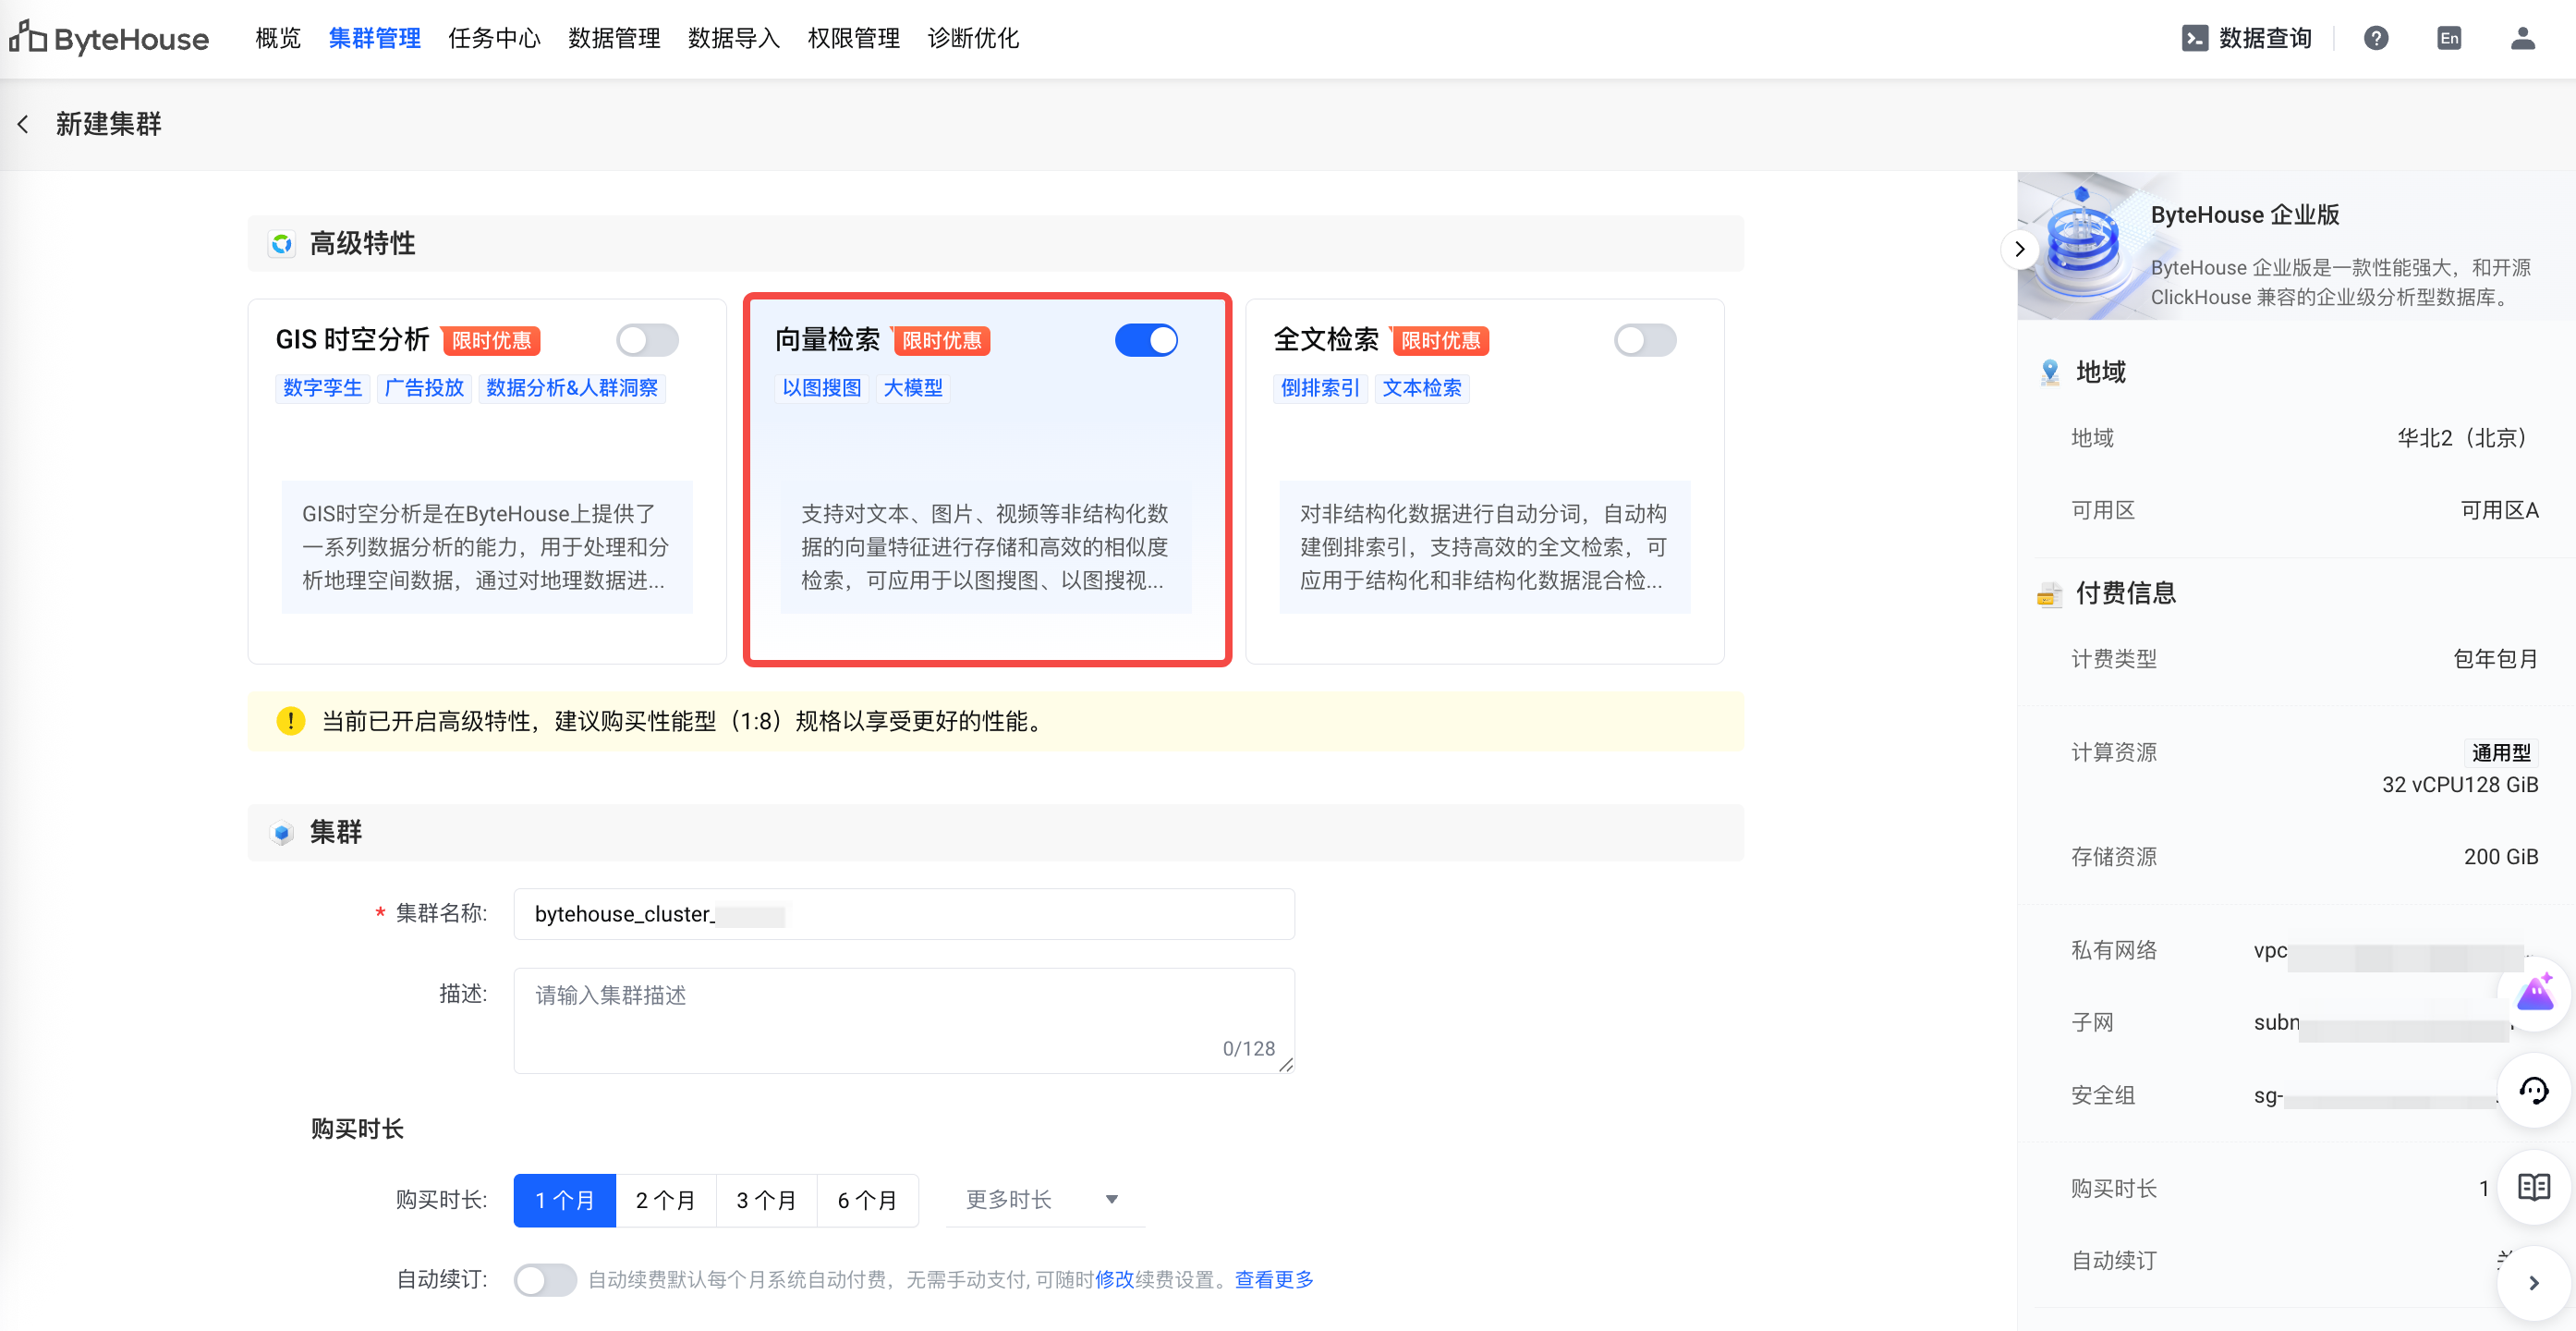This screenshot has width=2576, height=1331.
Task: Open the 集群管理 menu
Action: (x=375, y=38)
